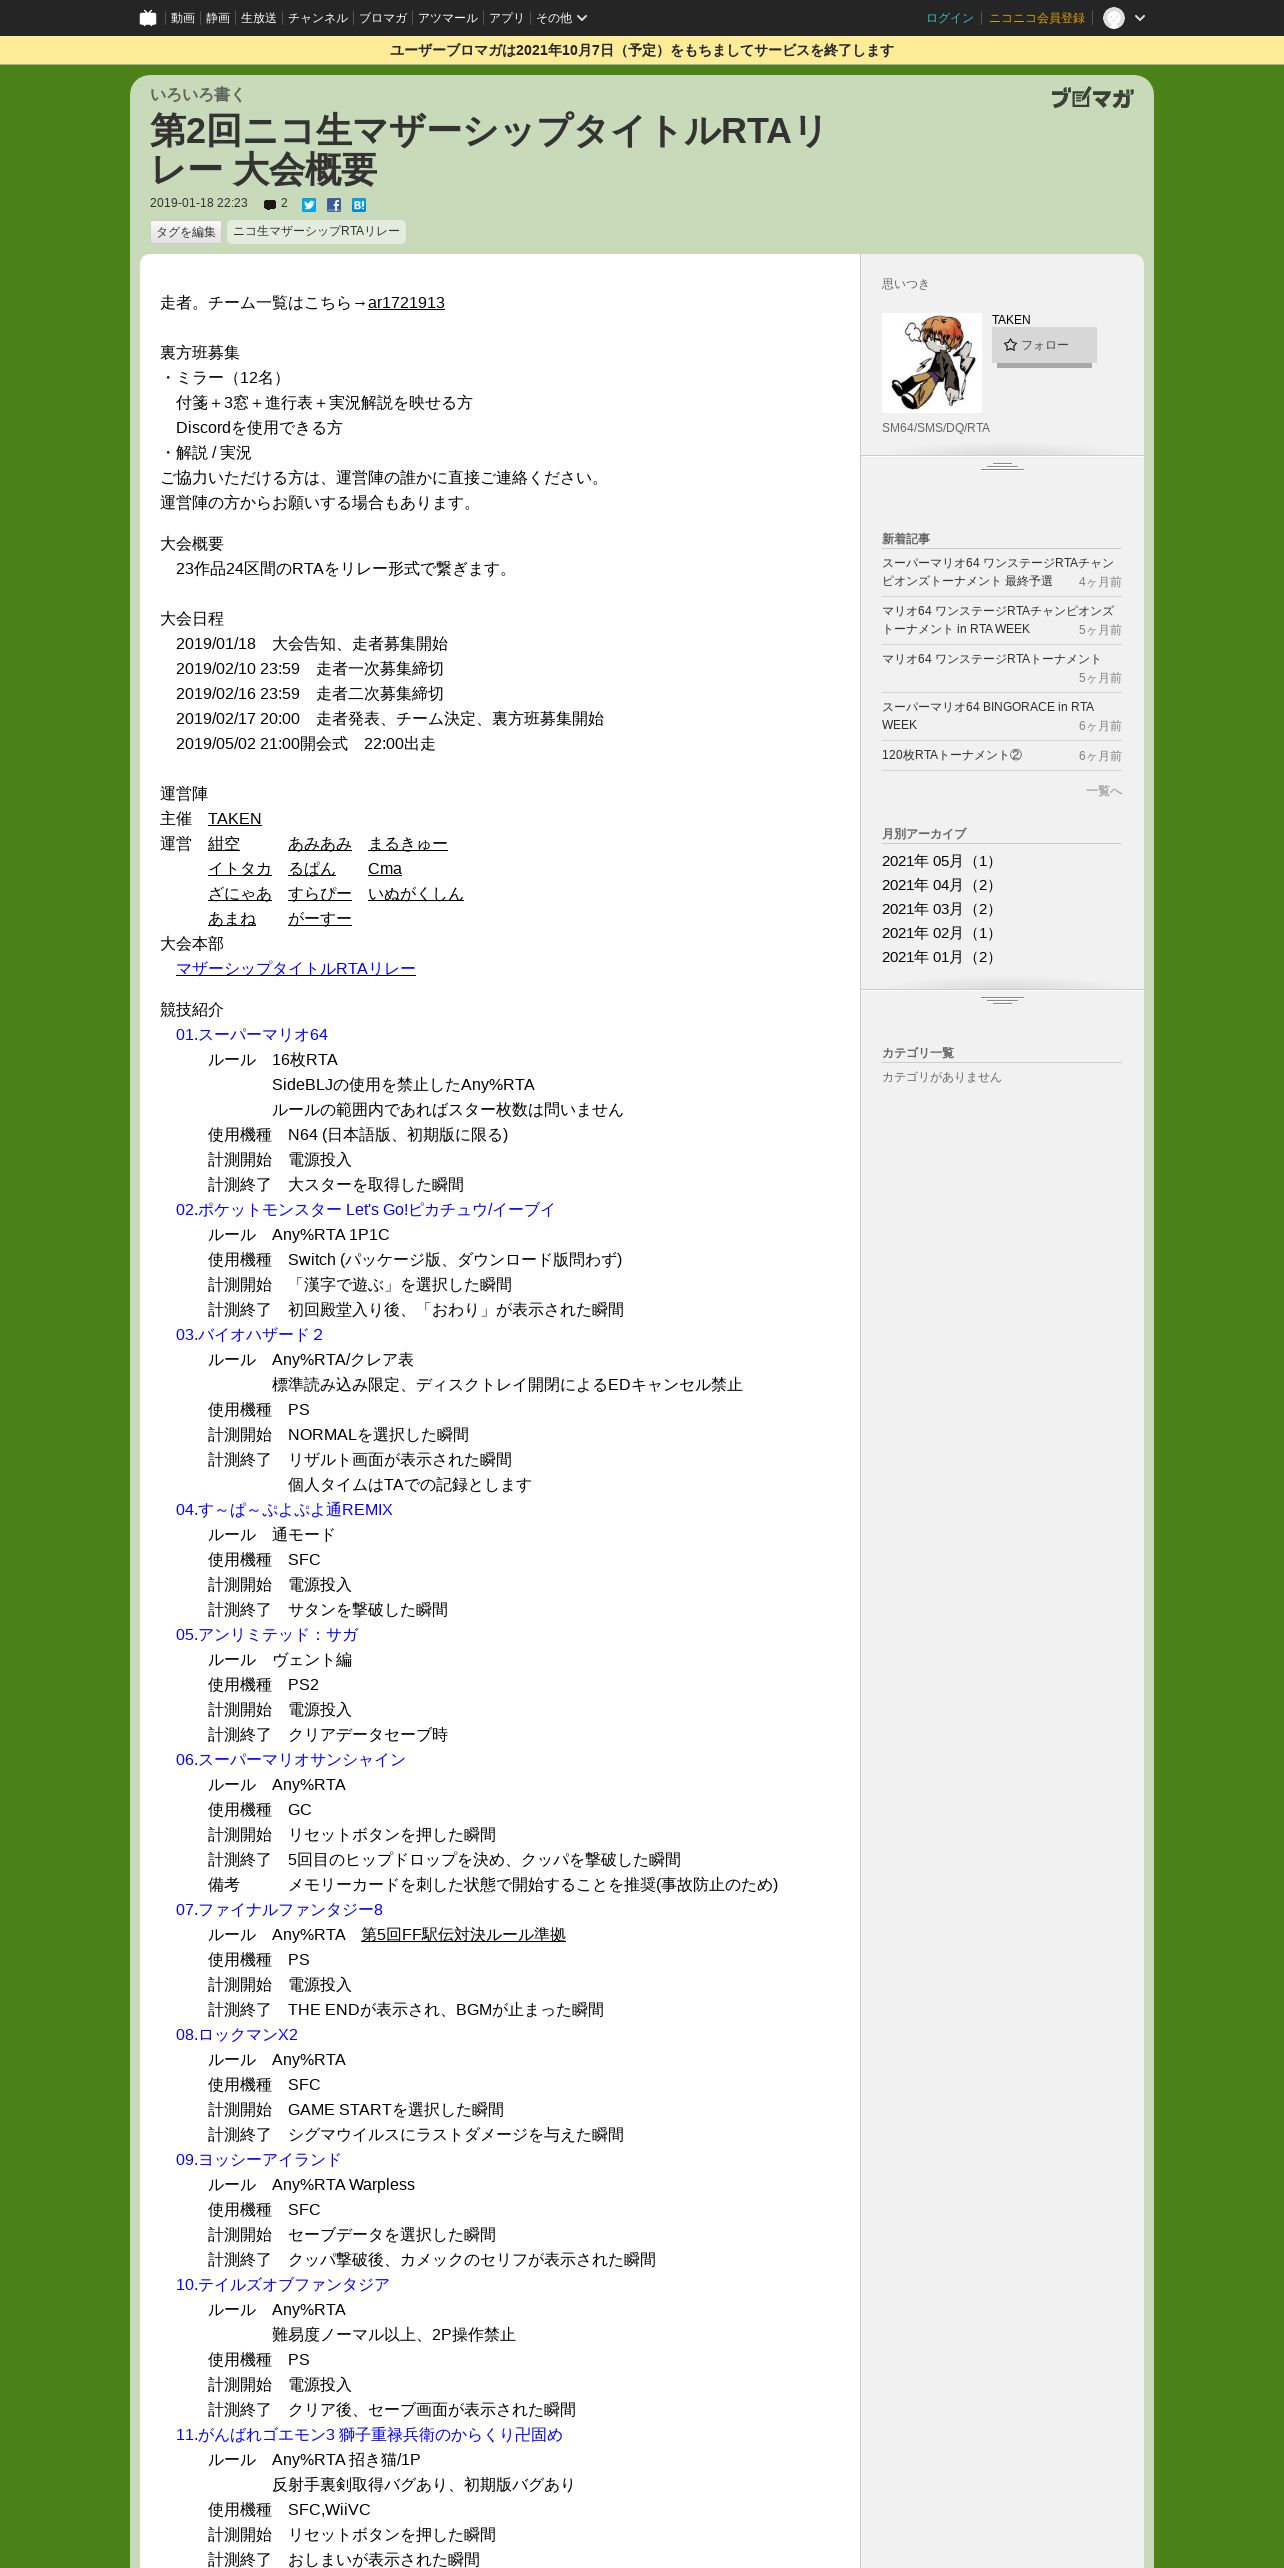Collapse the author profile panel handle

pyautogui.click(x=1002, y=466)
